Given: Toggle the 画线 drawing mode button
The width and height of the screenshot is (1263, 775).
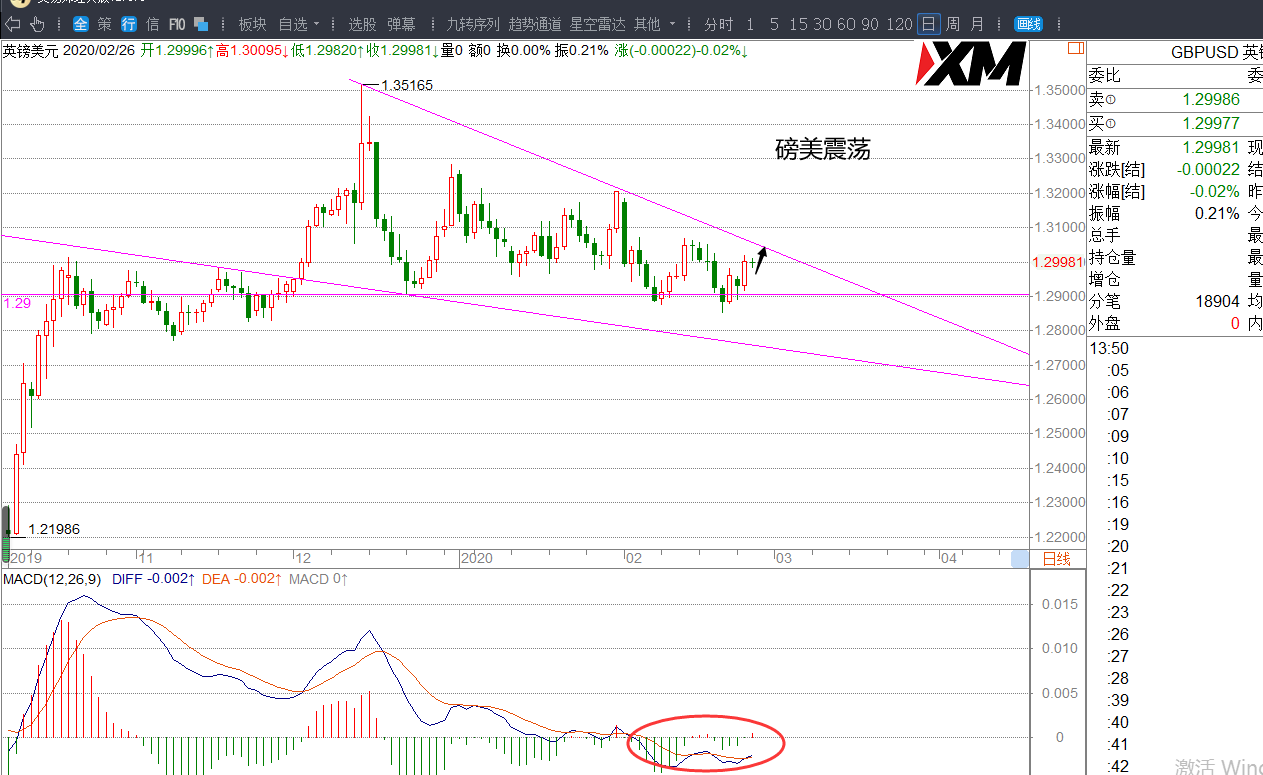Looking at the screenshot, I should click(1028, 24).
